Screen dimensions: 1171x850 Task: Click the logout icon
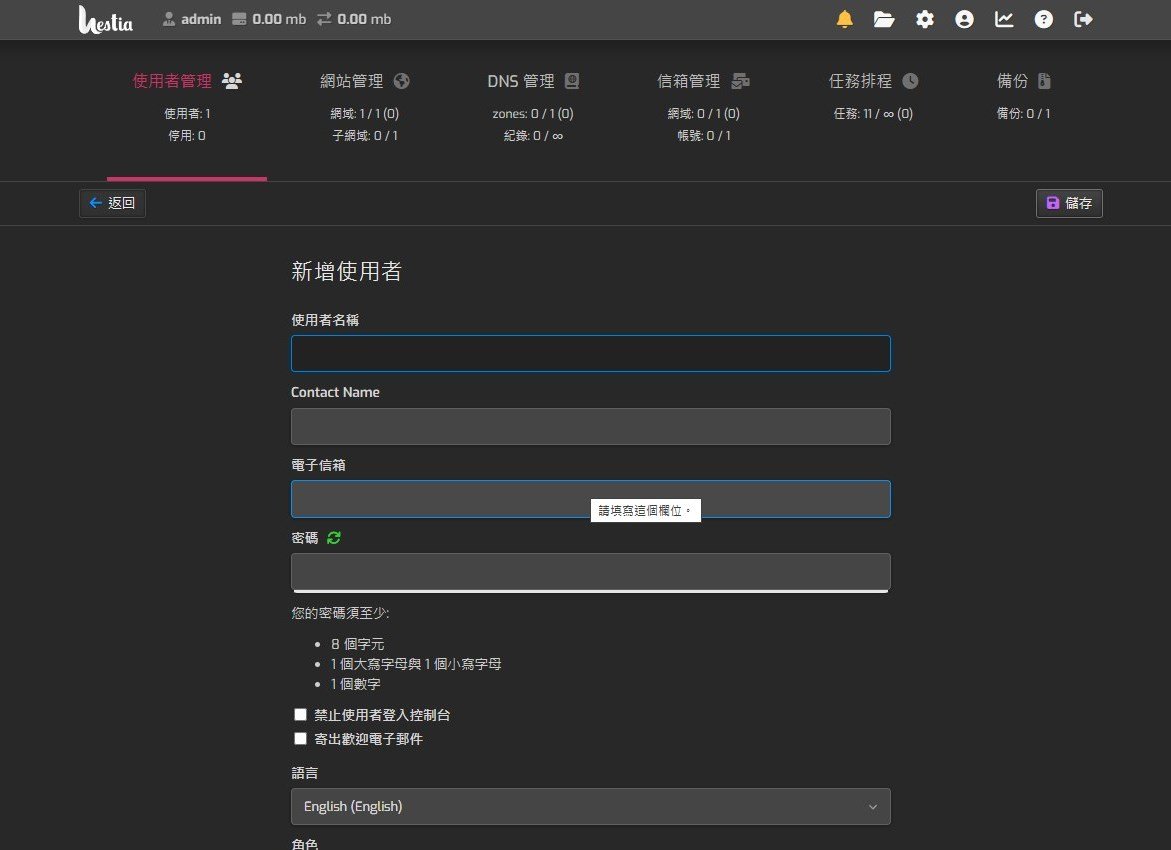(1083, 19)
